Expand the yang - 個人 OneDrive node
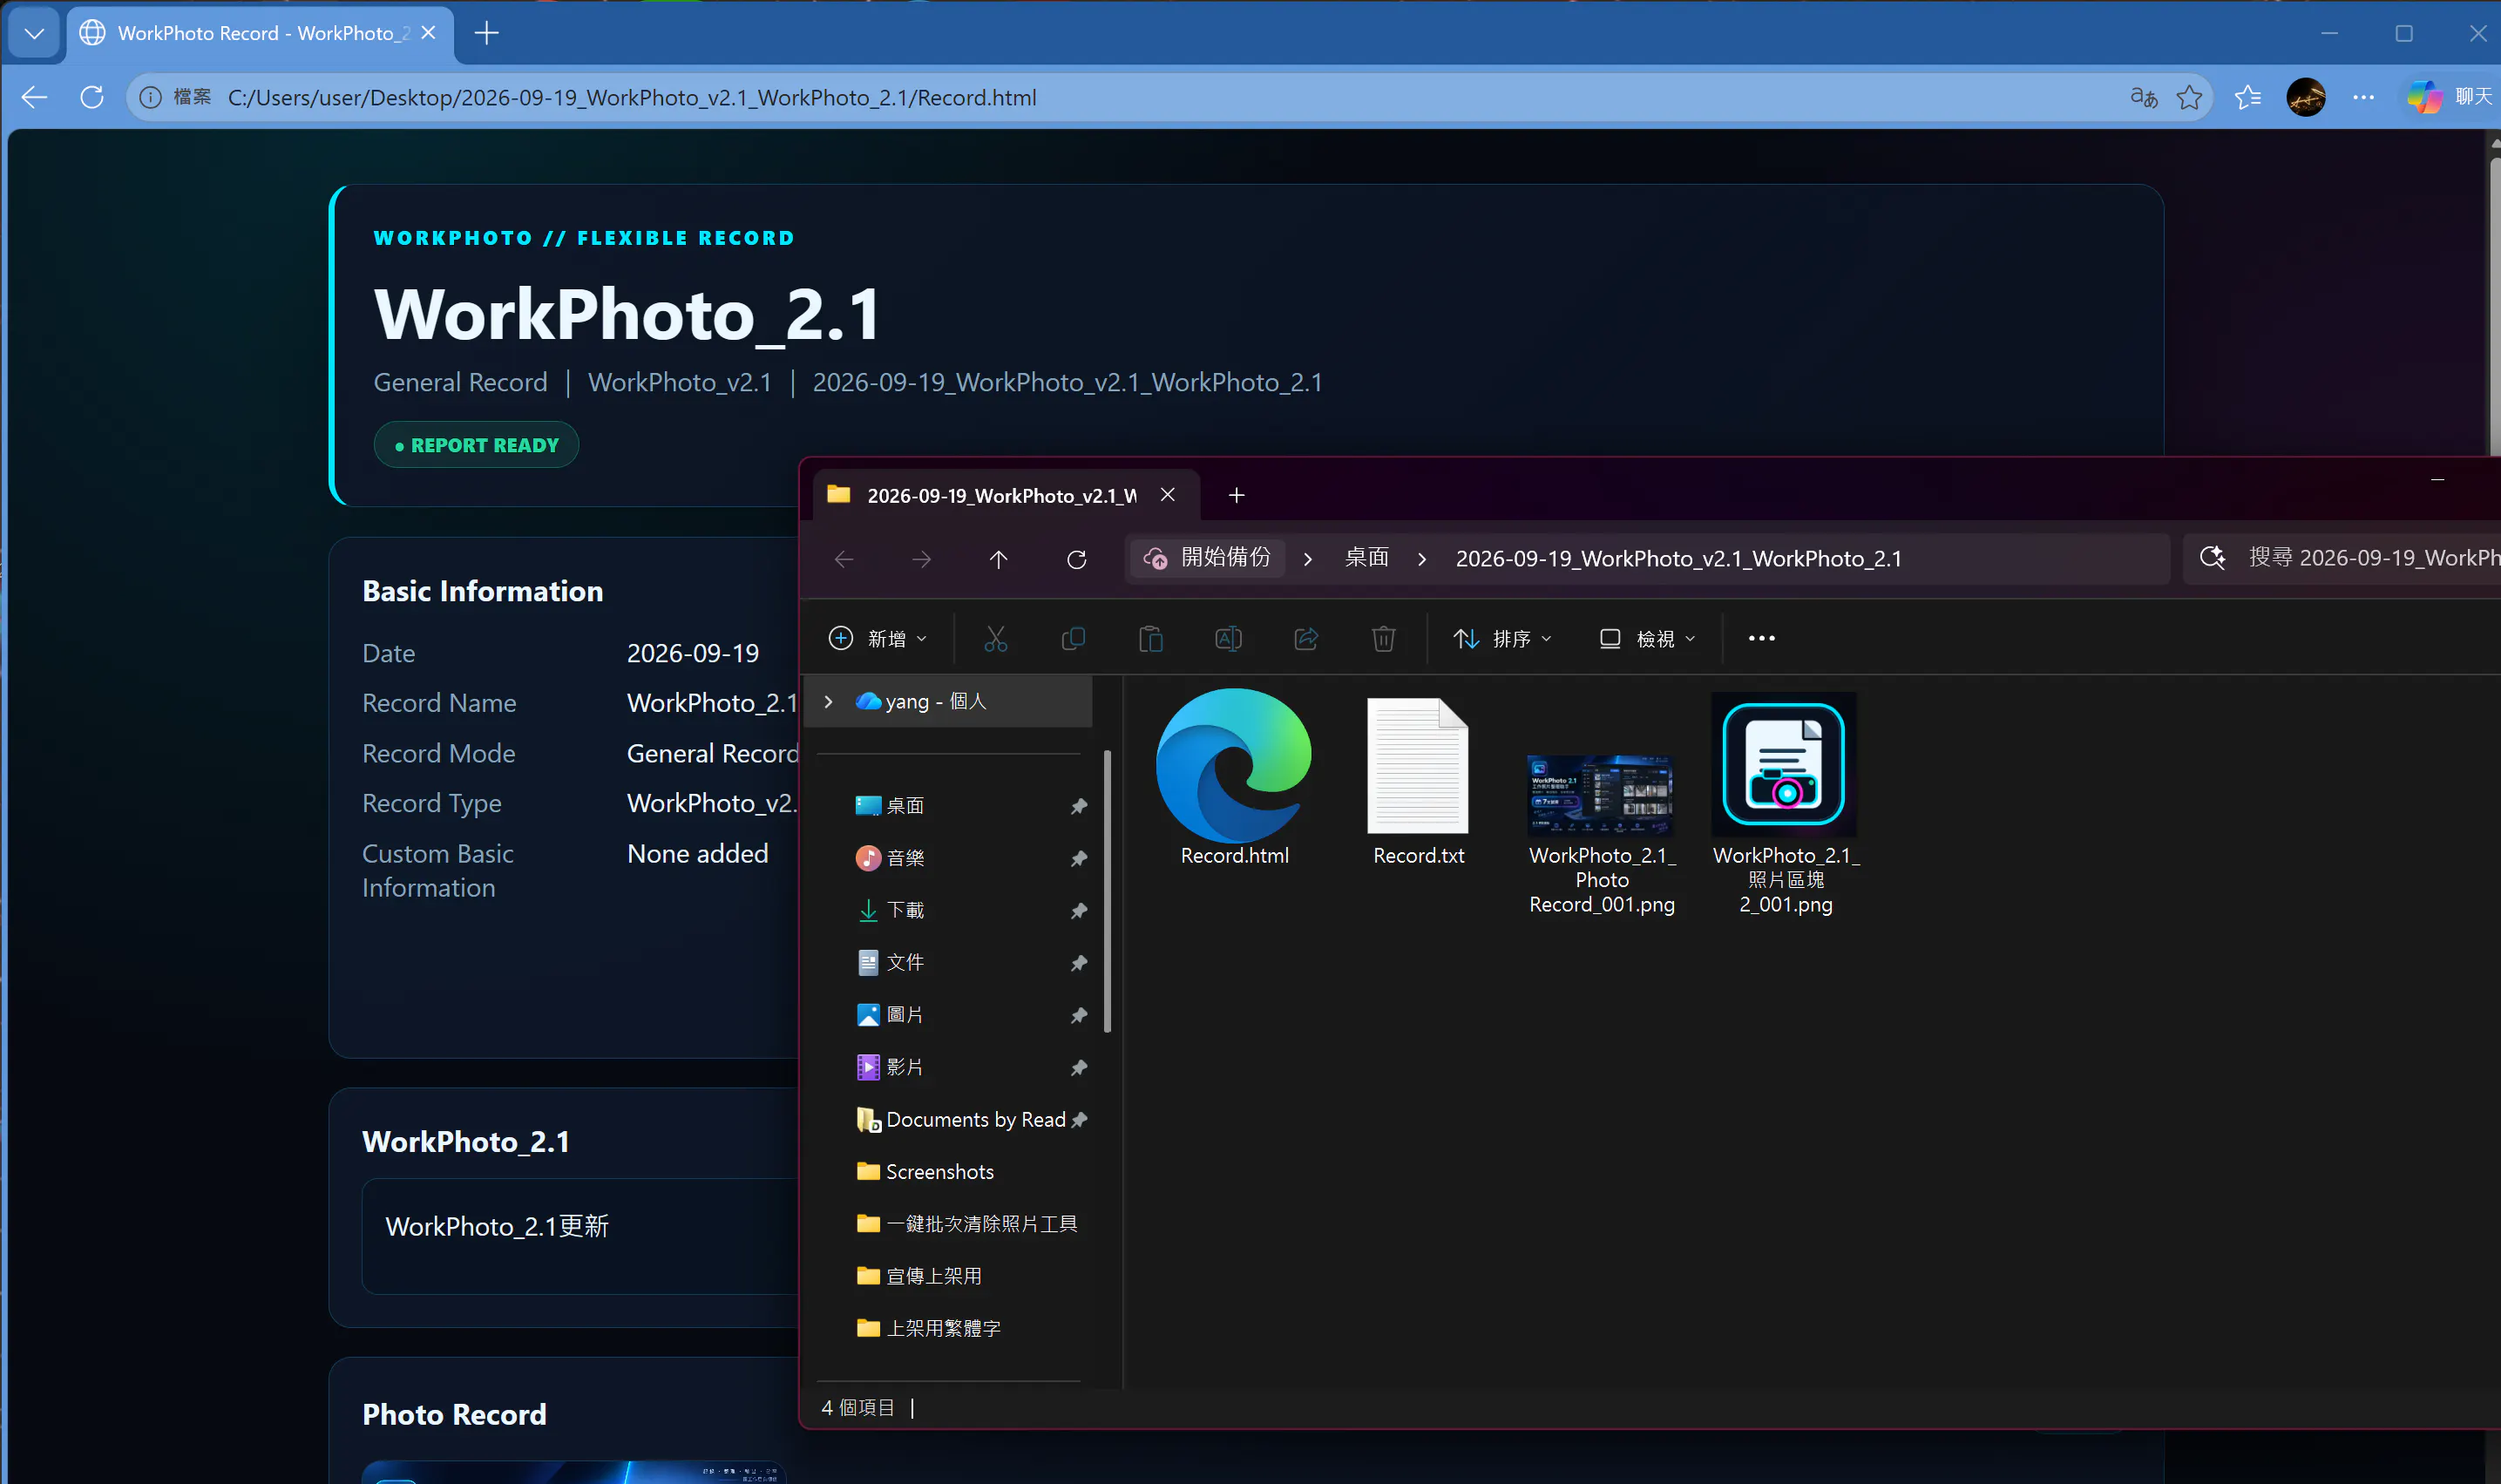The image size is (2501, 1484). click(828, 702)
